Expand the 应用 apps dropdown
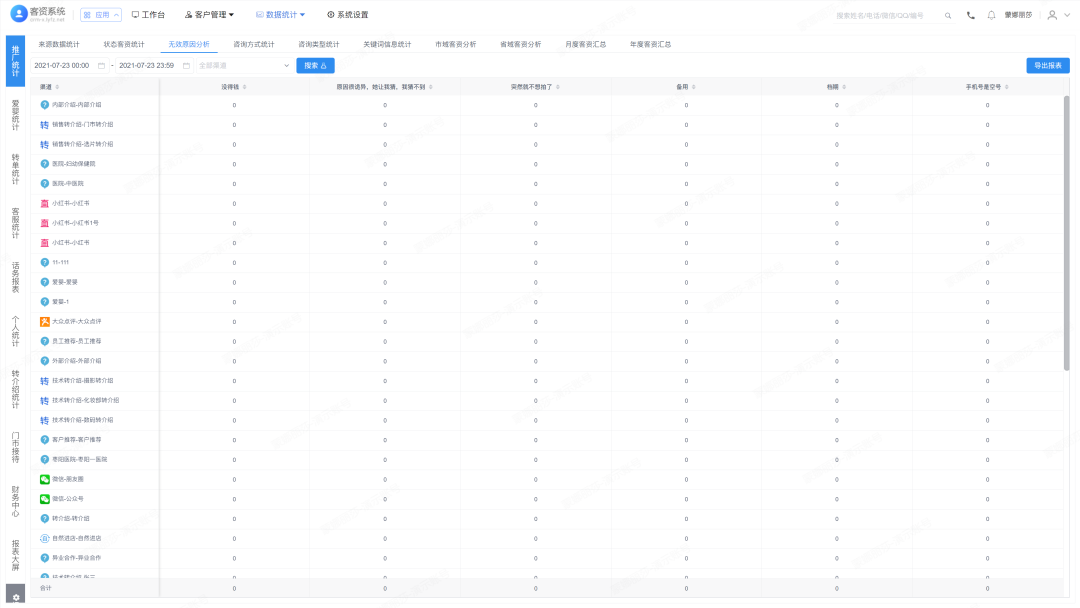Viewport: 1080px width, 608px height. click(x=101, y=14)
